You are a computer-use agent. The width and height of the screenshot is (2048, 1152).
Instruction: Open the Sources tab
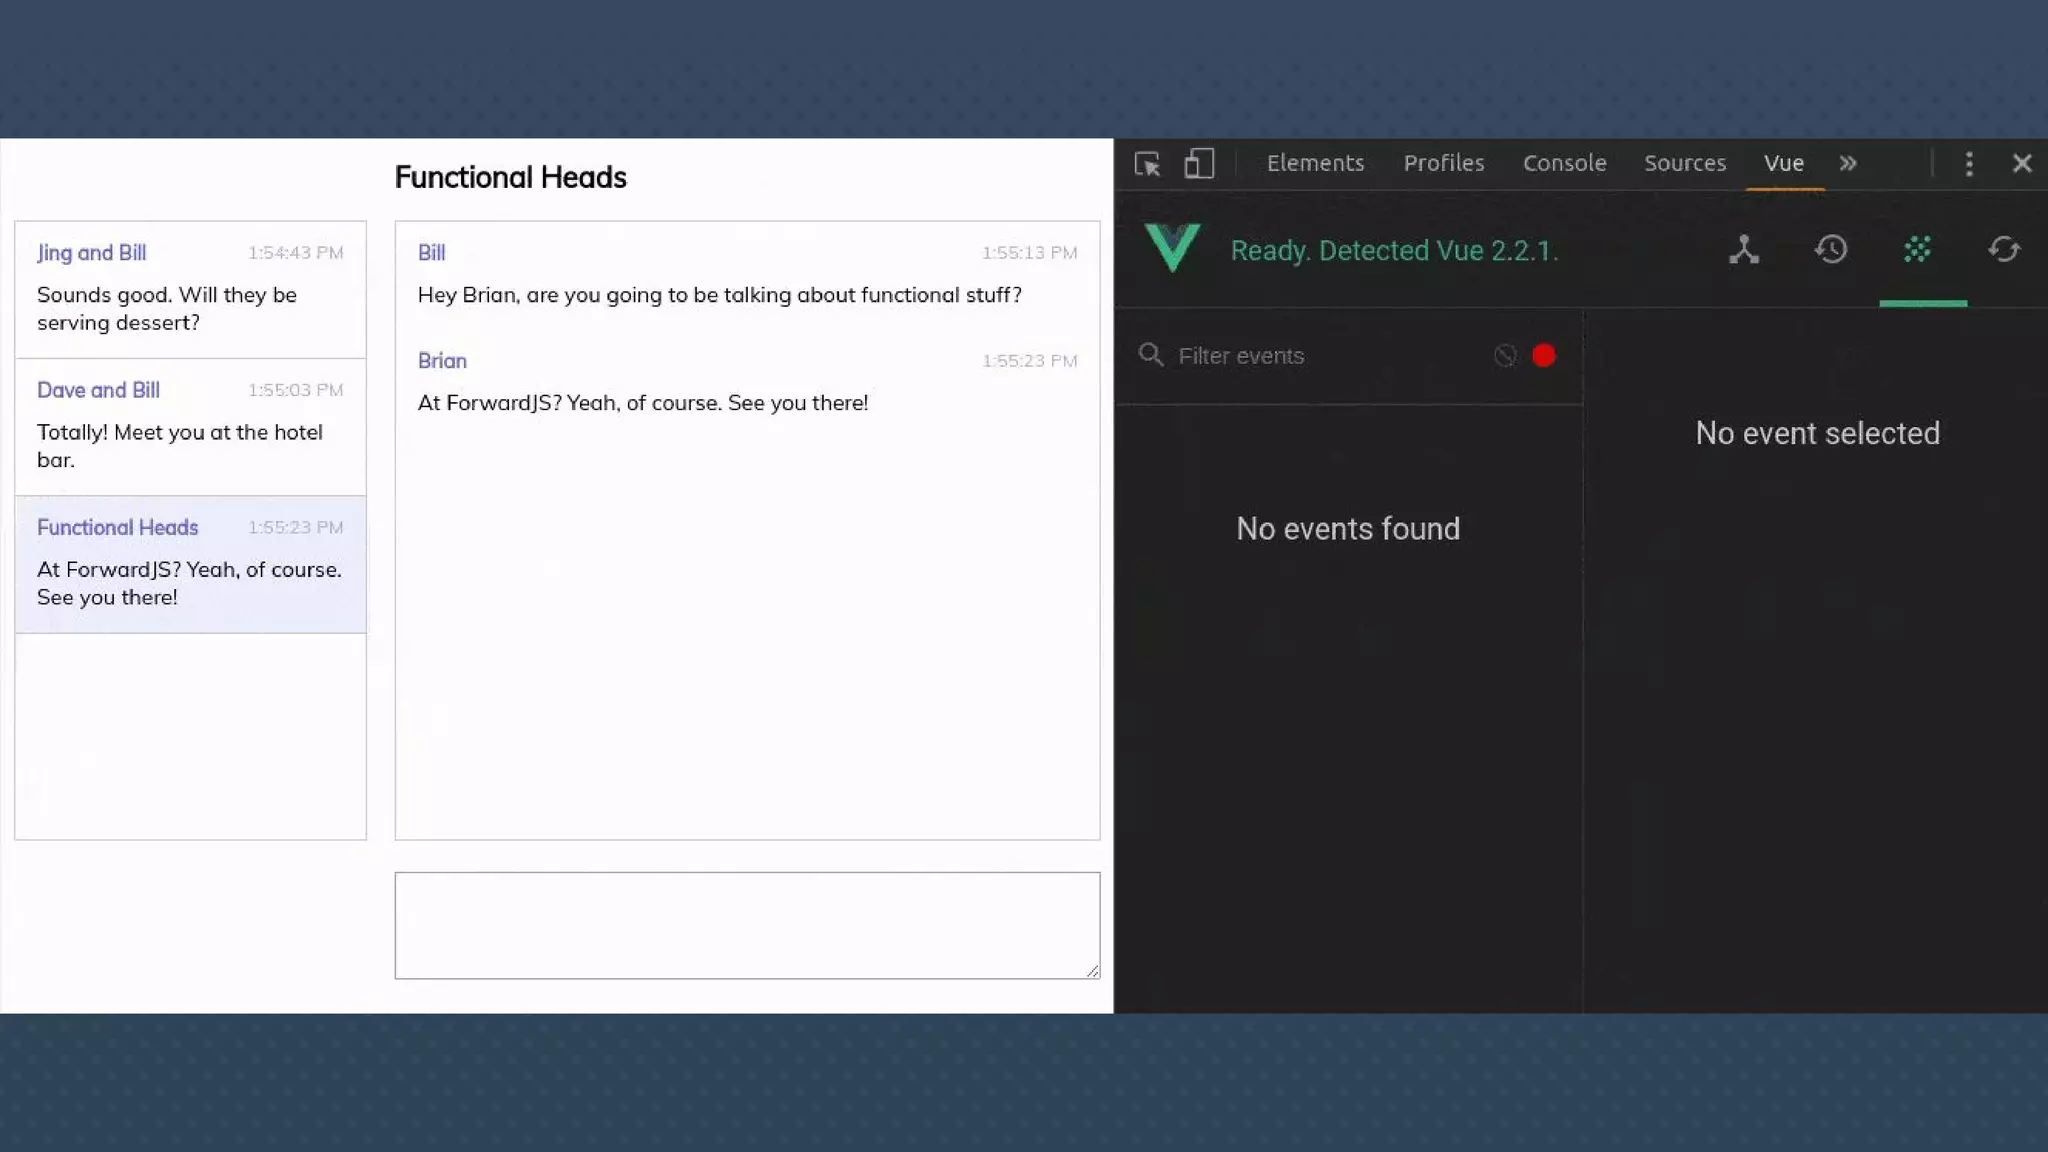1684,163
